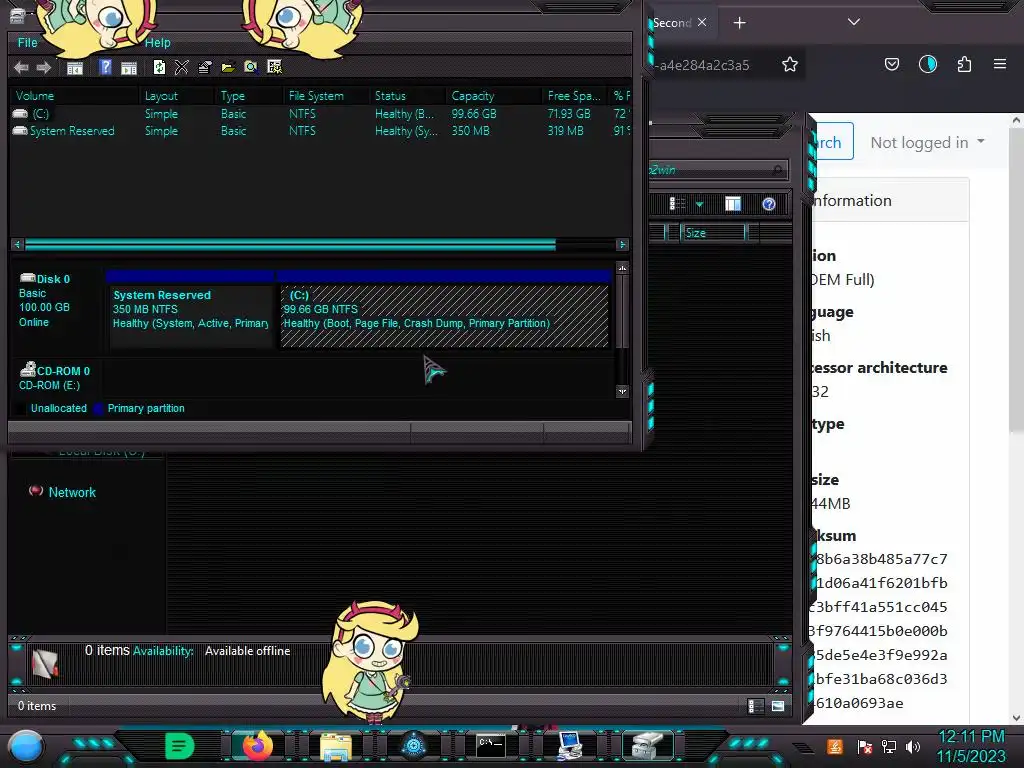Select Network in Explorer navigation pane
The image size is (1024, 768).
pyautogui.click(x=72, y=492)
